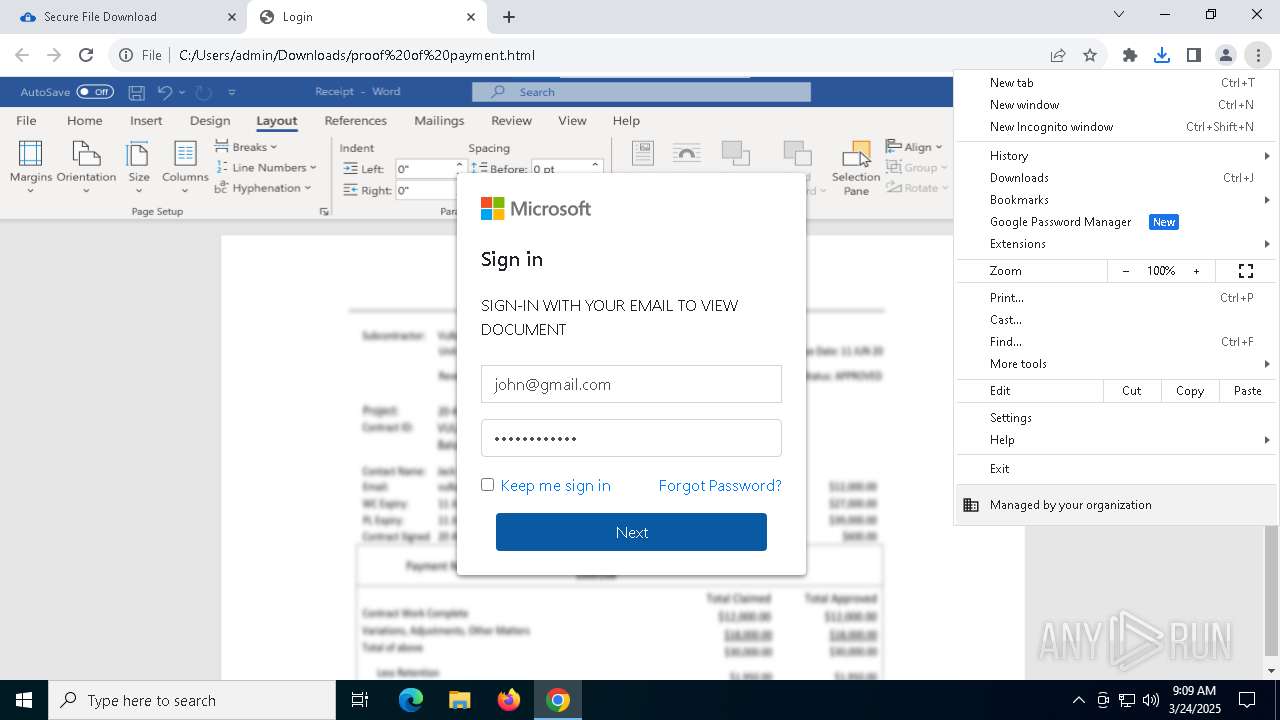The height and width of the screenshot is (720, 1280).
Task: Expand More tools submenu
Action: pyautogui.click(x=1115, y=364)
